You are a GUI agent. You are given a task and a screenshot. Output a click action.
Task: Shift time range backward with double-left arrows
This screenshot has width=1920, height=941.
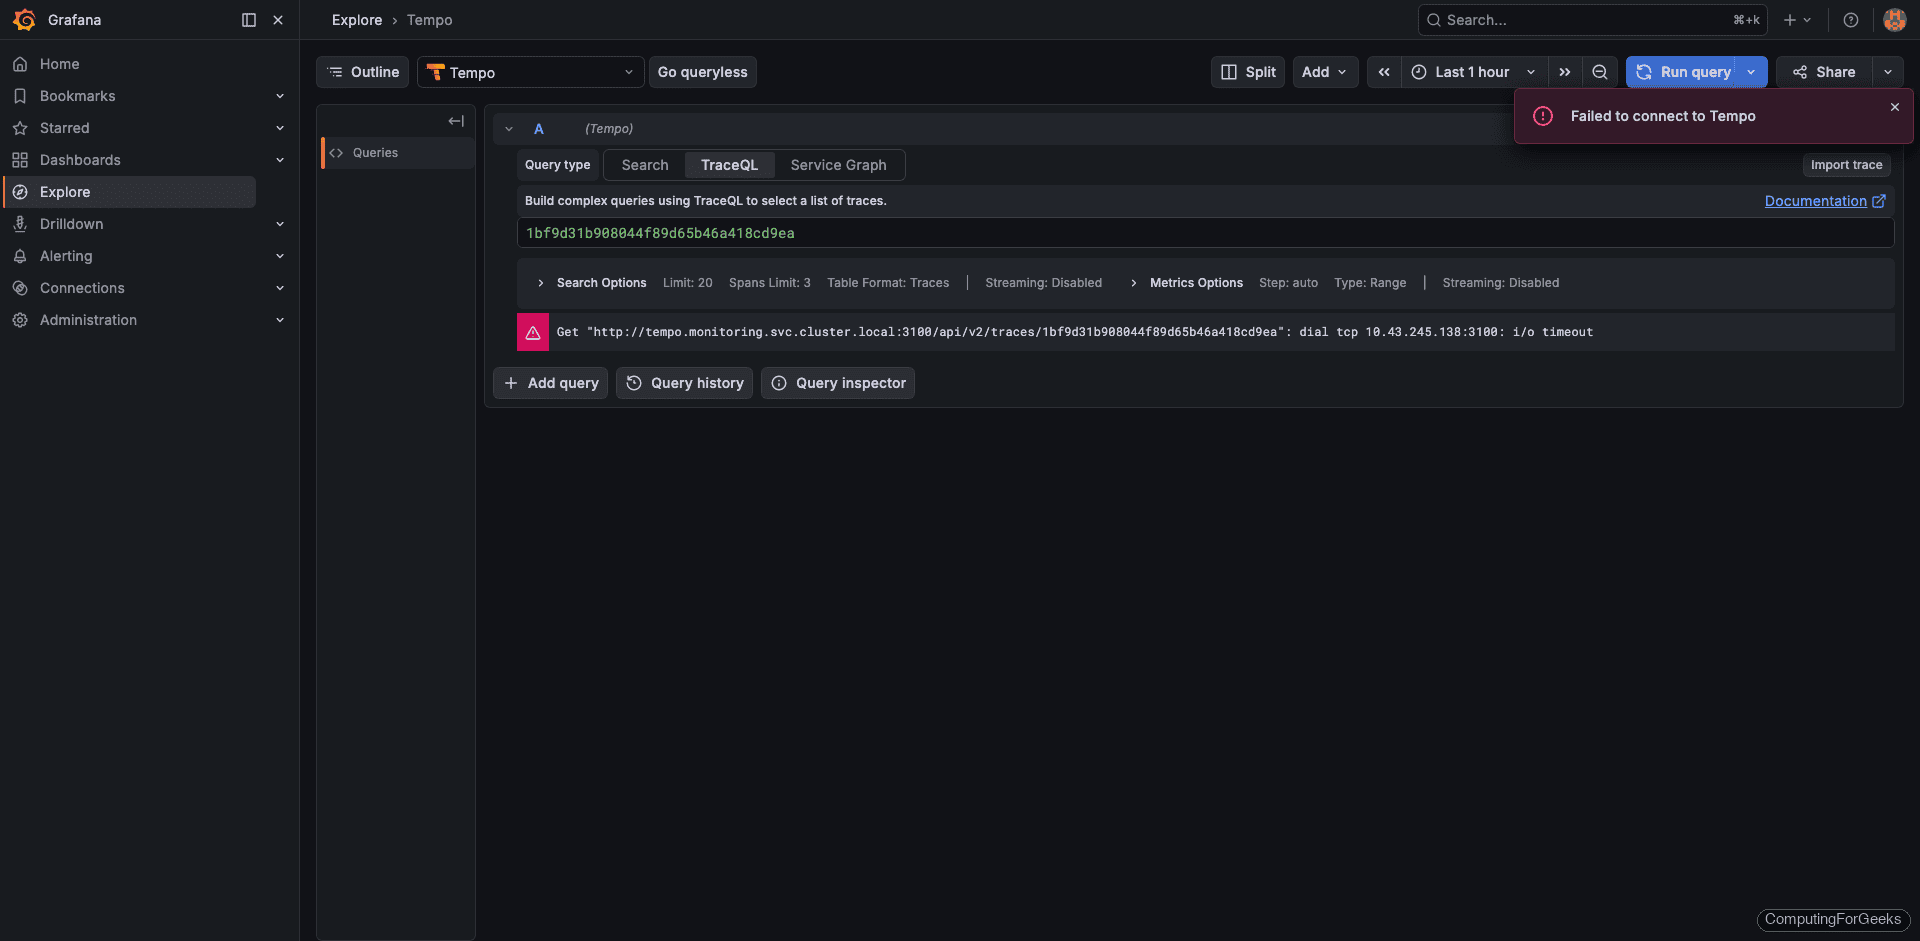tap(1384, 72)
